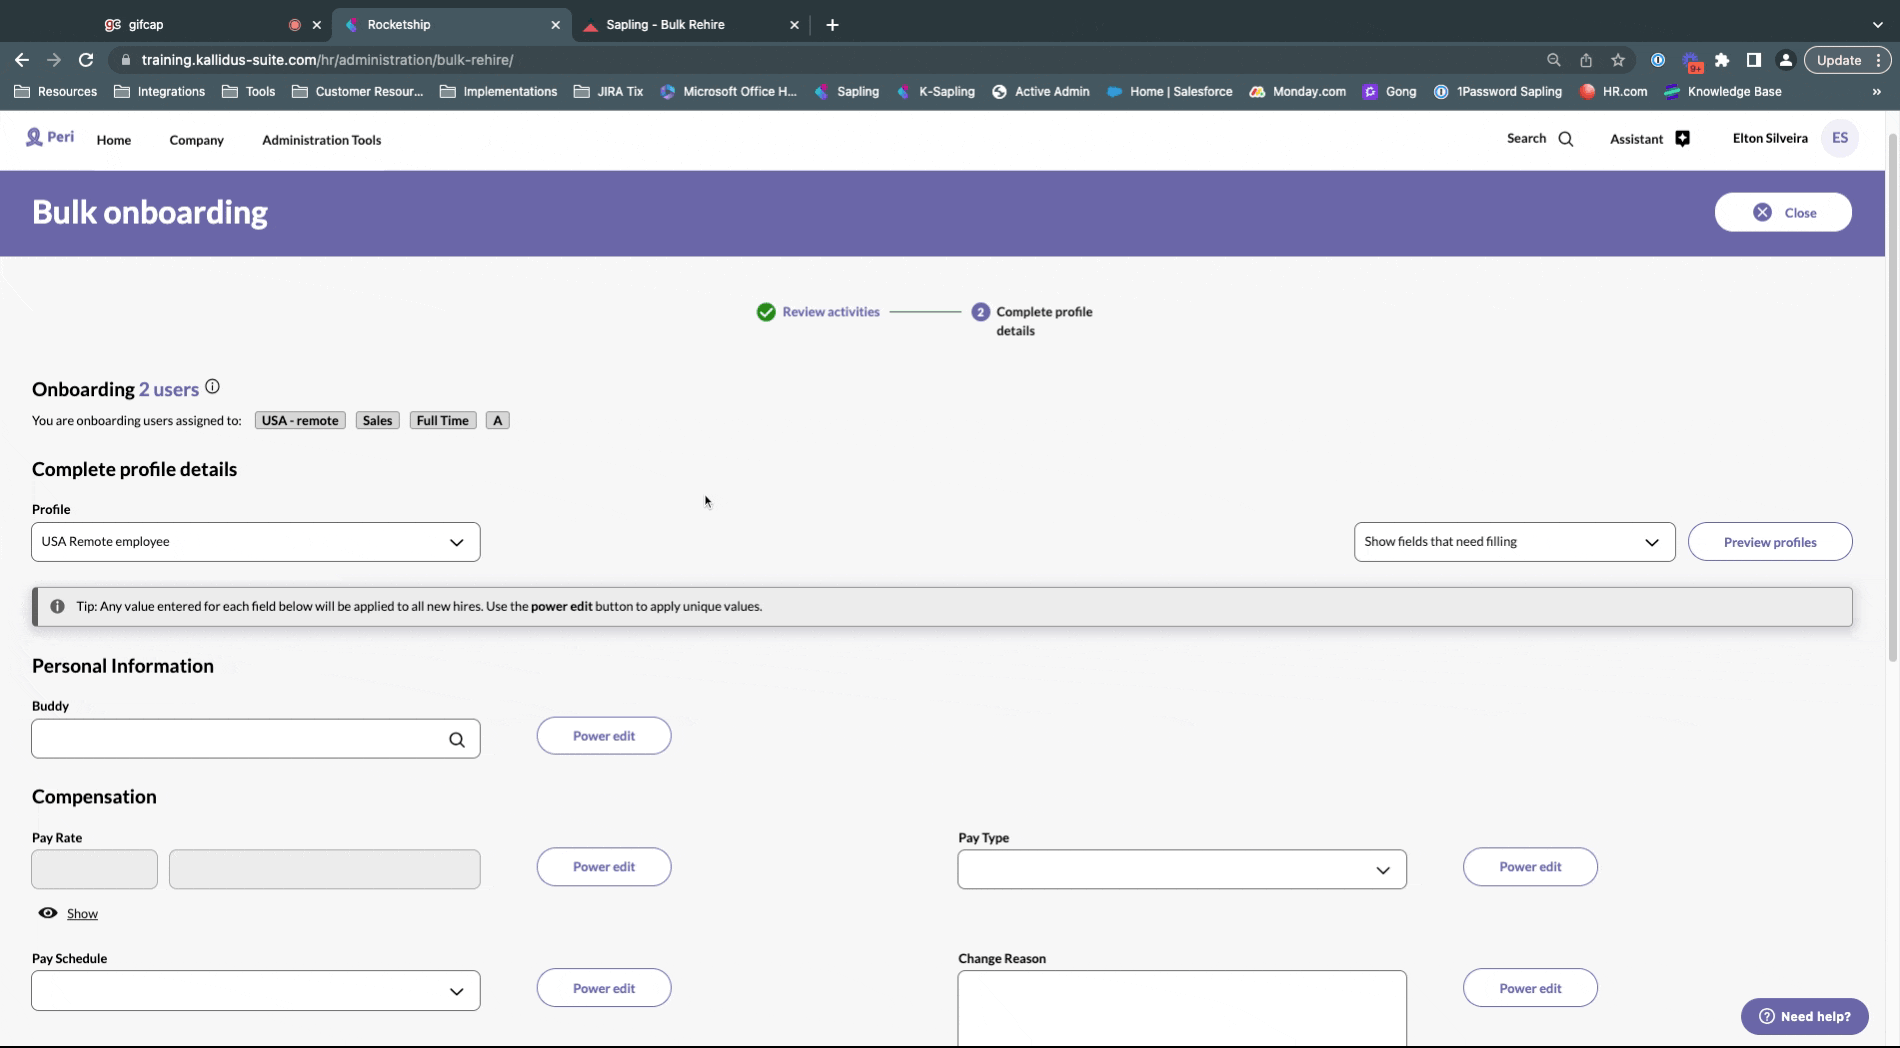Bookmark page with the star icon
Viewport: 1900px width, 1048px height.
[1618, 60]
